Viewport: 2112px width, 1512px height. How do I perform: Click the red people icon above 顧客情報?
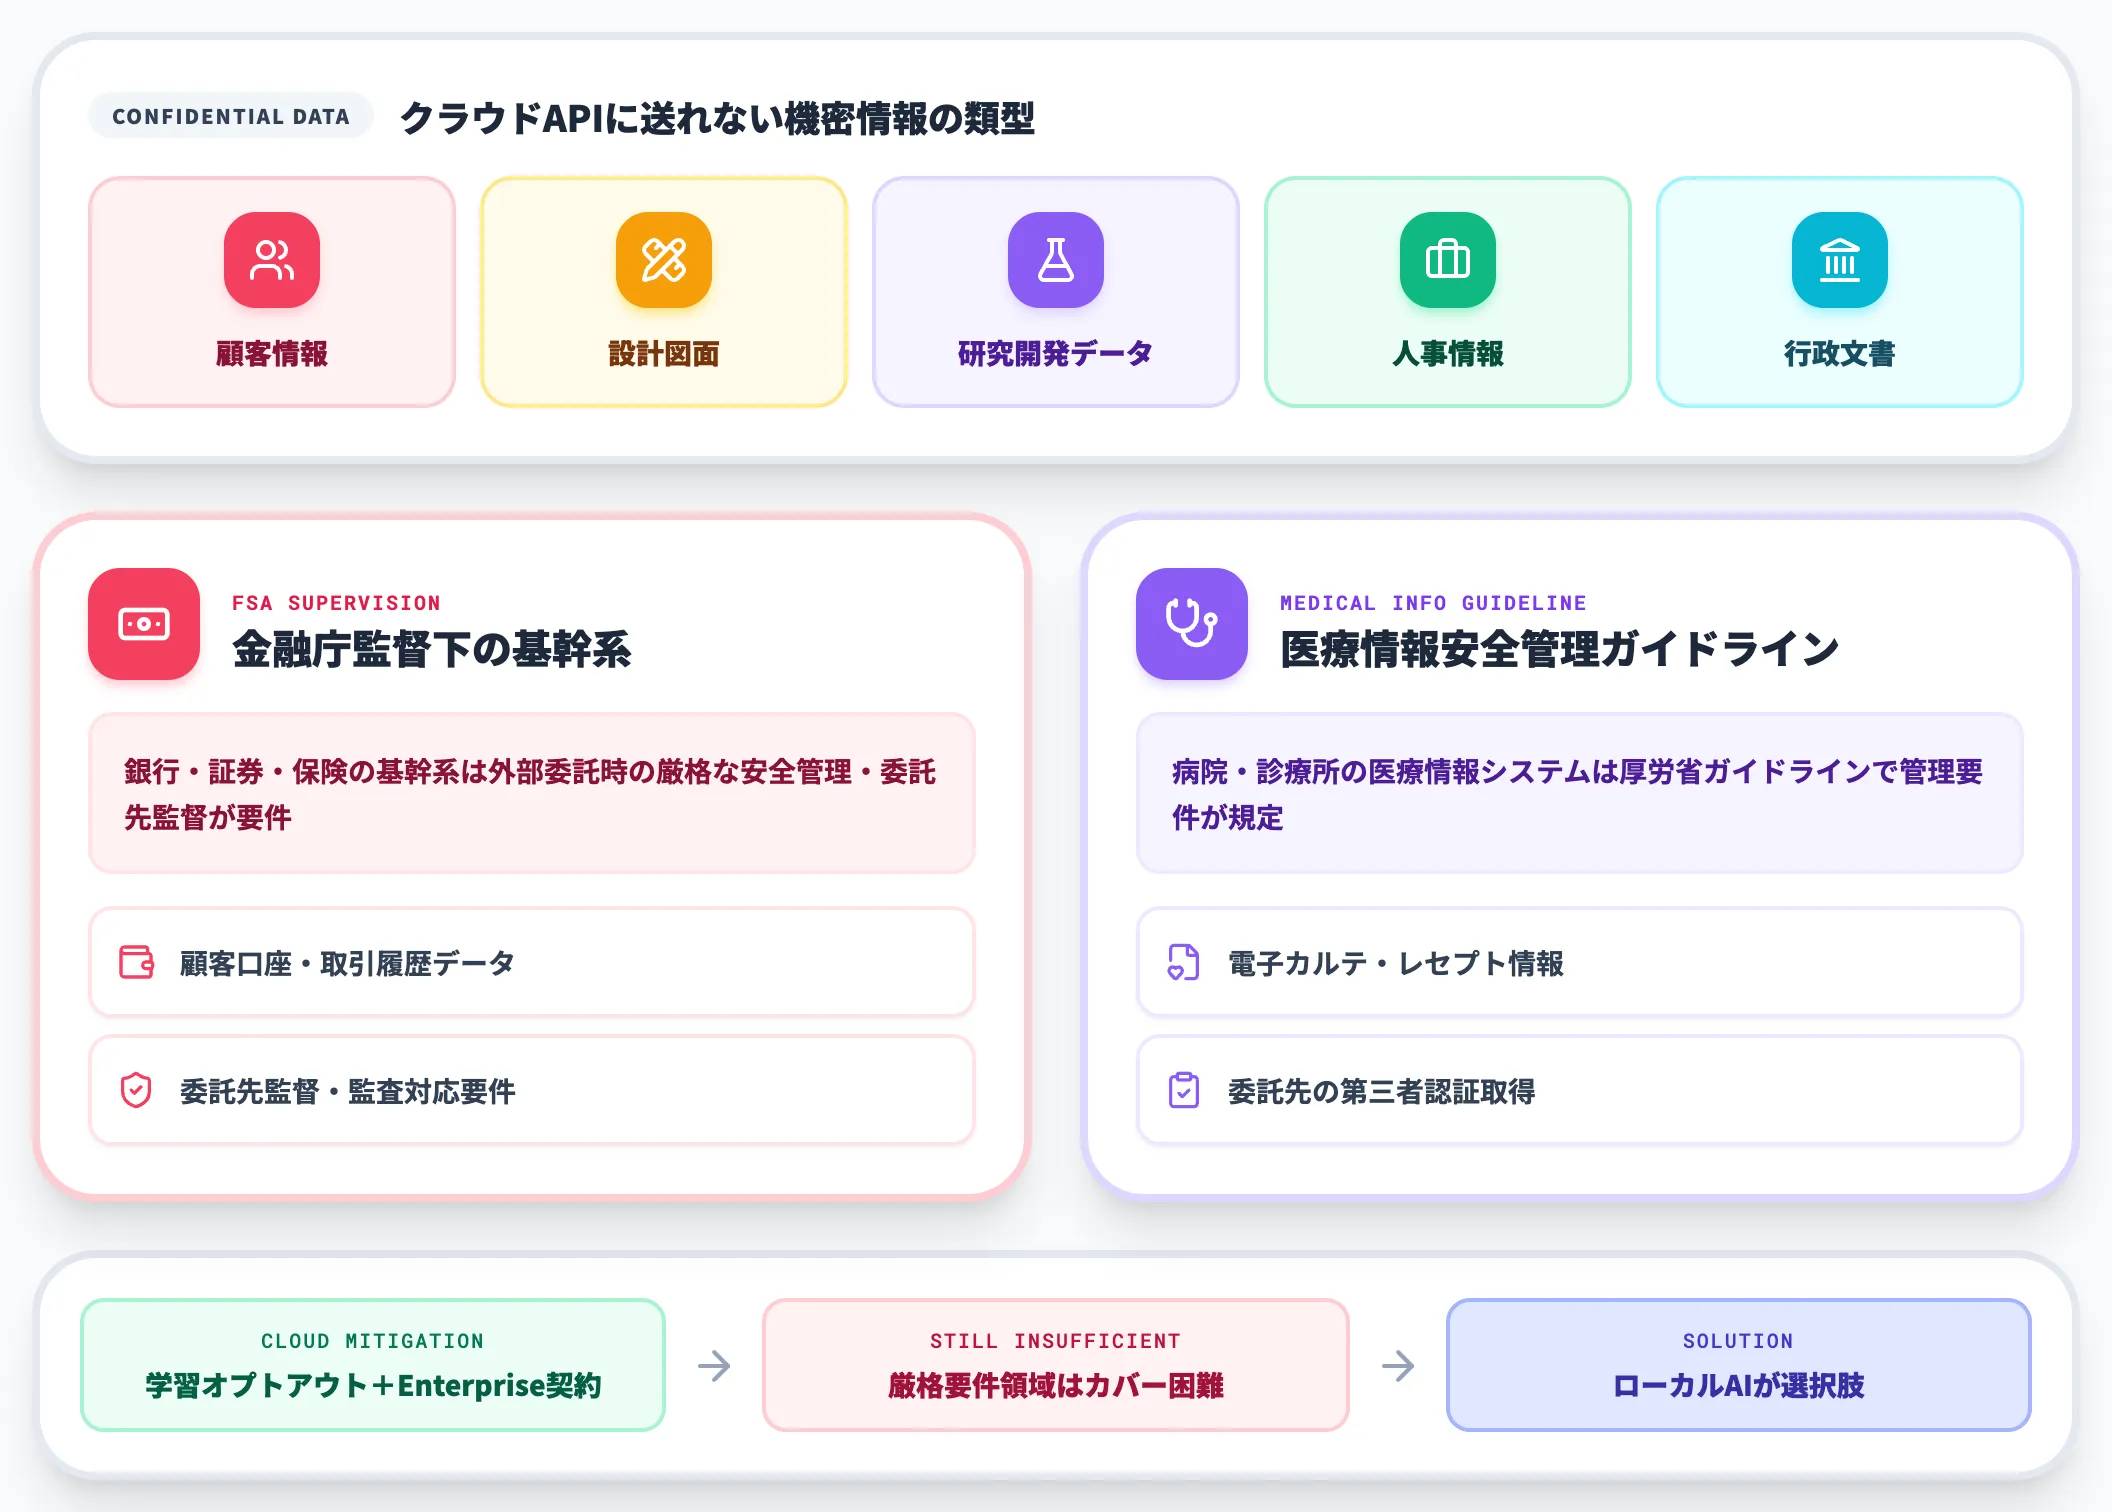tap(272, 260)
